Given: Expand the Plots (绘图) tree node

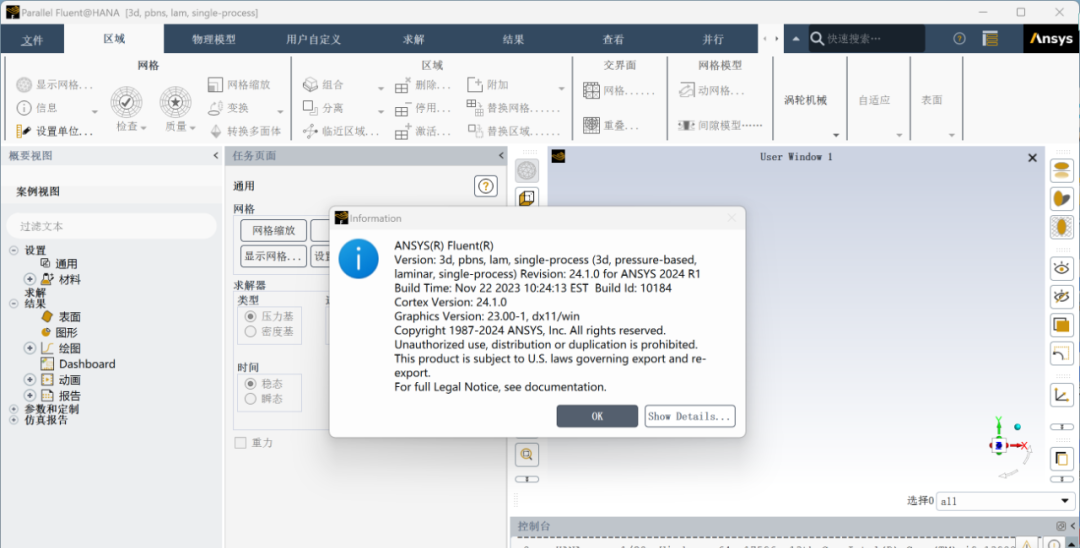Looking at the screenshot, I should (x=30, y=348).
